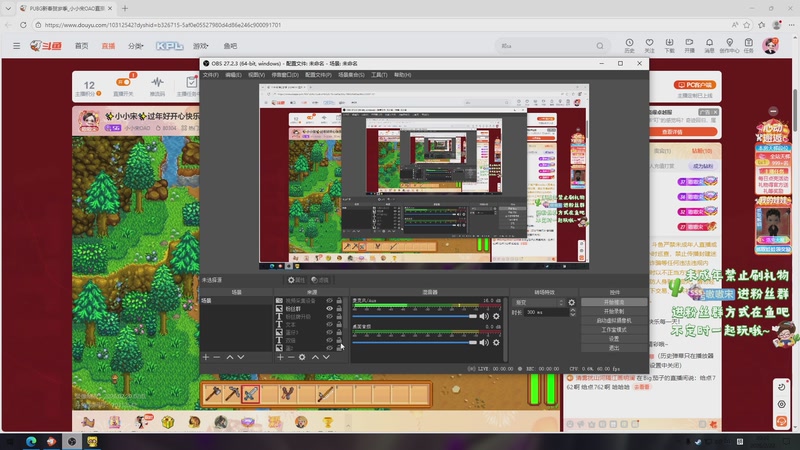Open OBS Studio from the taskbar
This screenshot has width=800, height=450.
point(72,441)
